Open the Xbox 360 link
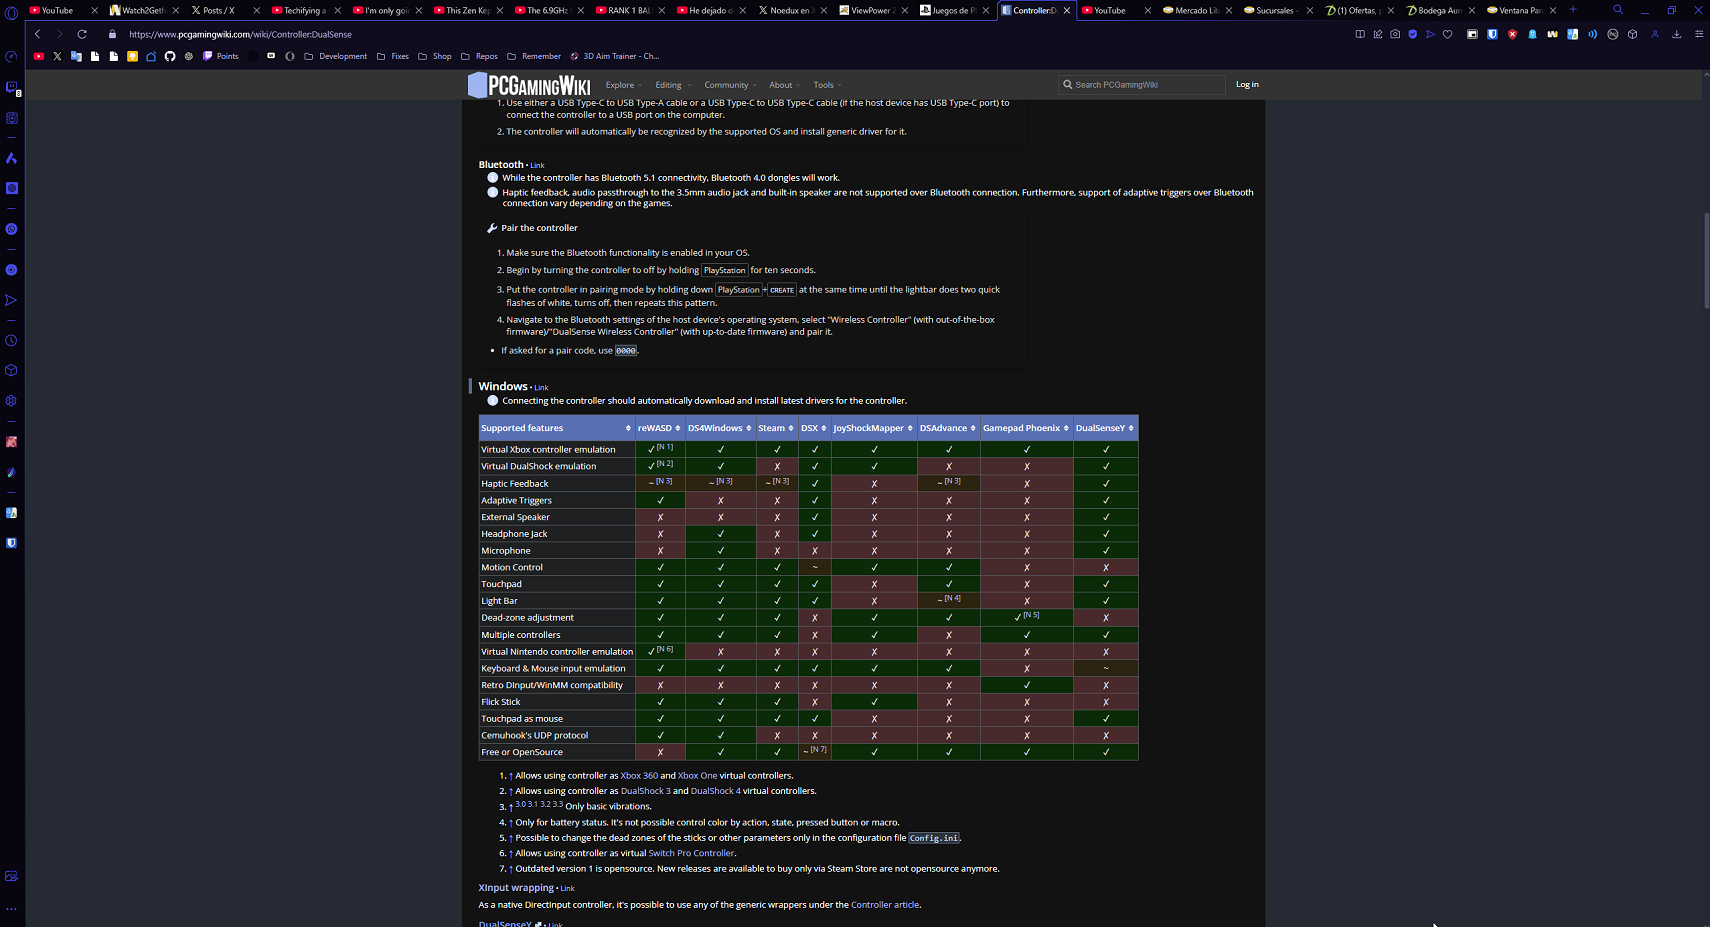This screenshot has width=1710, height=927. tap(639, 776)
